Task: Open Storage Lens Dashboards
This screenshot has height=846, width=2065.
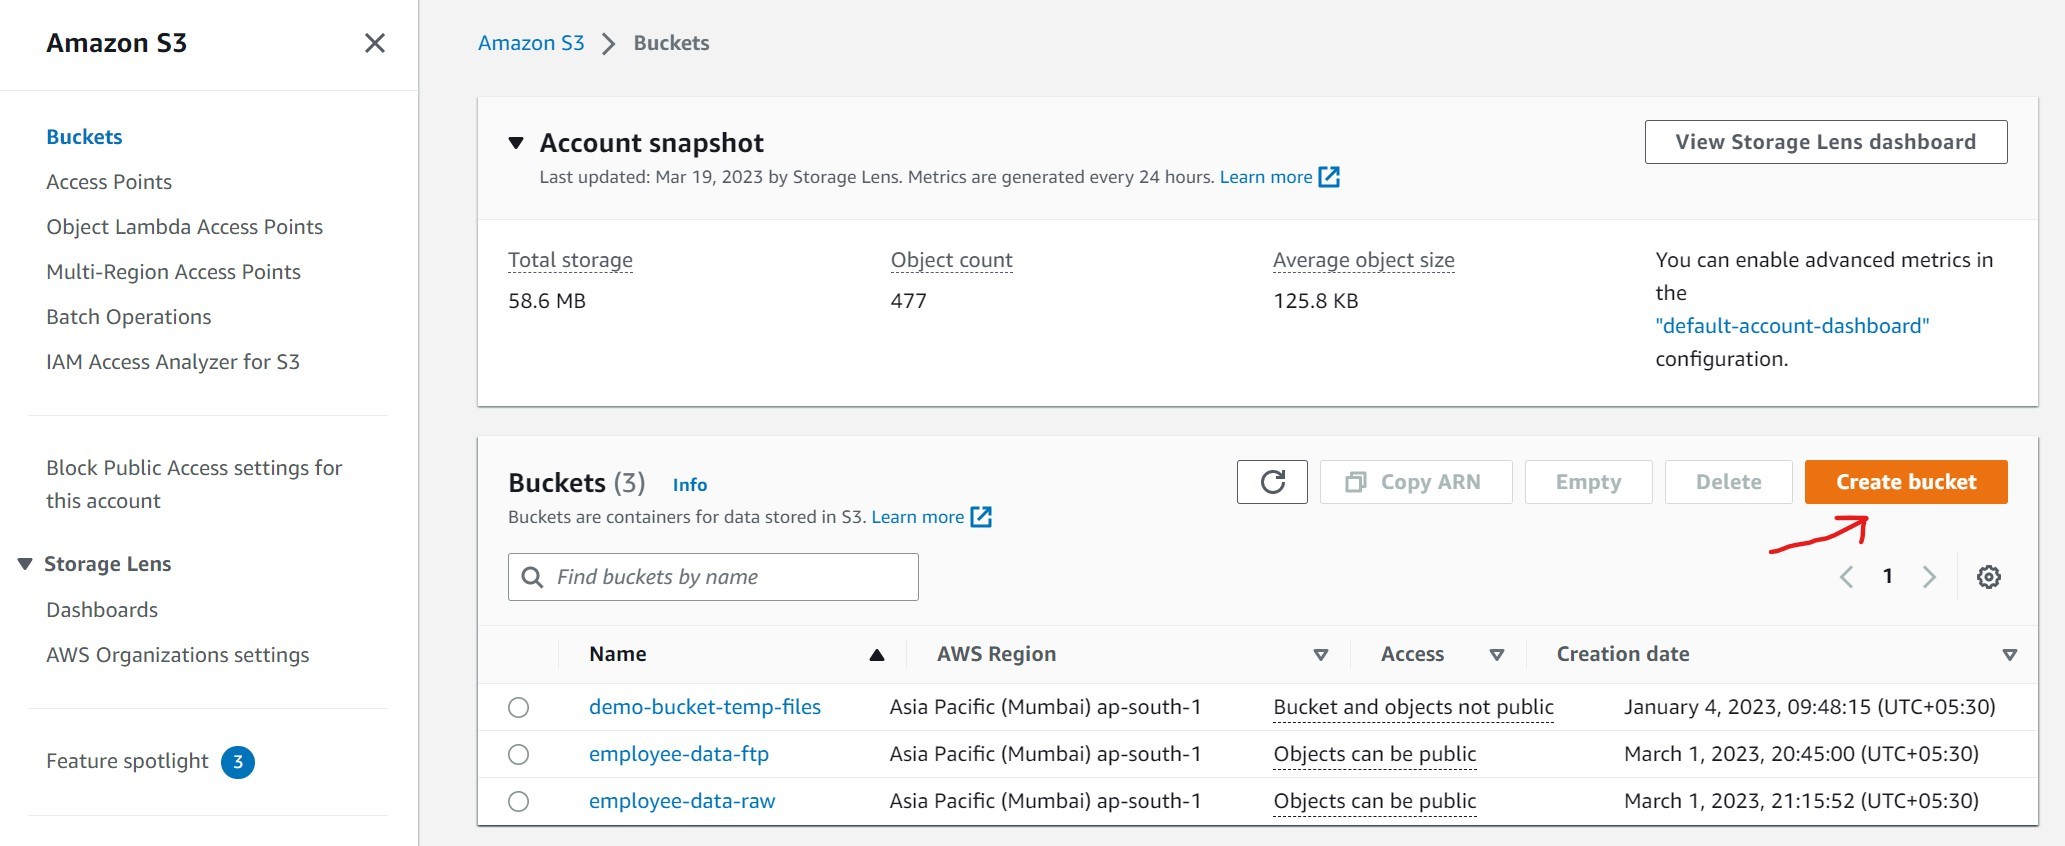Action: (102, 610)
